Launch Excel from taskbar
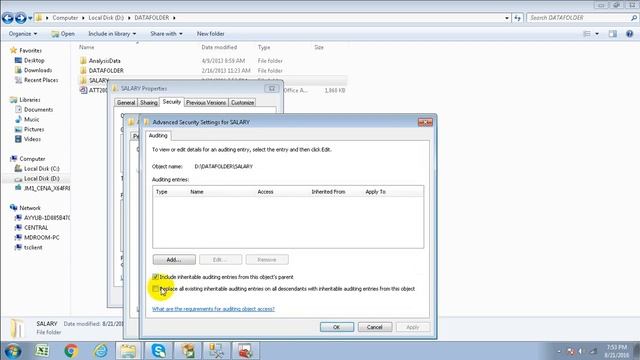The width and height of the screenshot is (640, 360). tap(42, 351)
